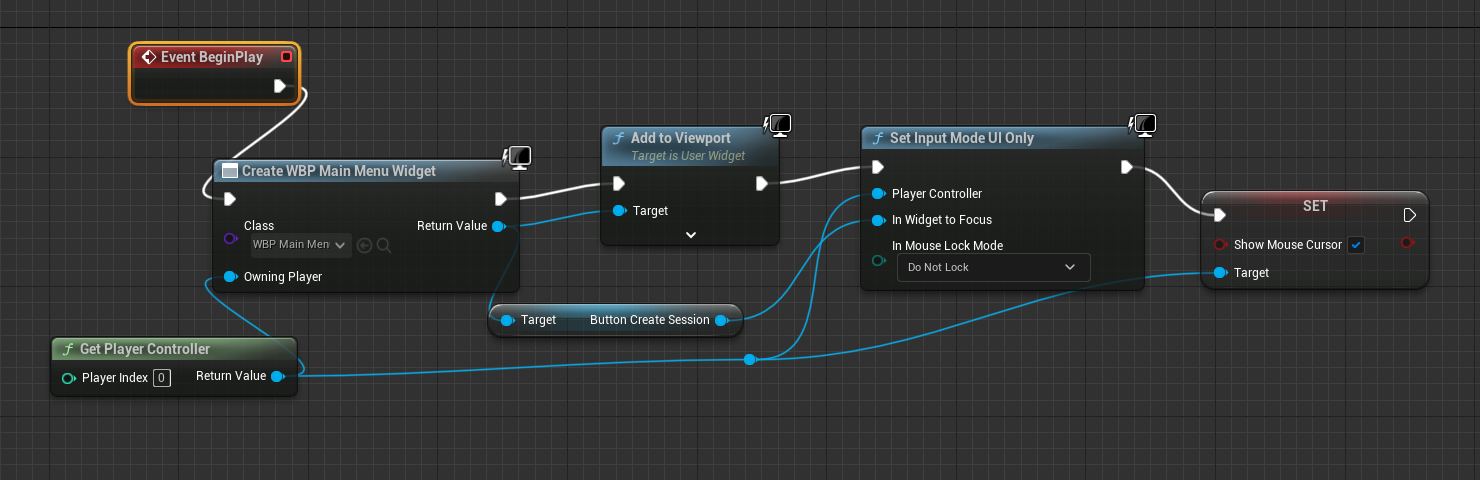The width and height of the screenshot is (1480, 480).
Task: Click the Target pin on Add to Viewport
Action: pos(619,210)
